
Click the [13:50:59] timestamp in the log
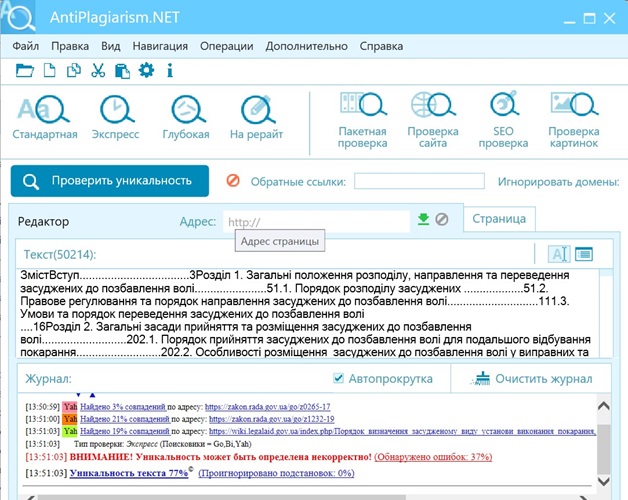click(42, 407)
